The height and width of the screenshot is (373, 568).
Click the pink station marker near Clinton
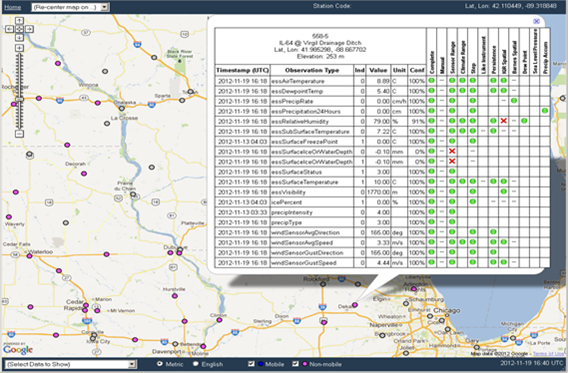click(x=220, y=320)
